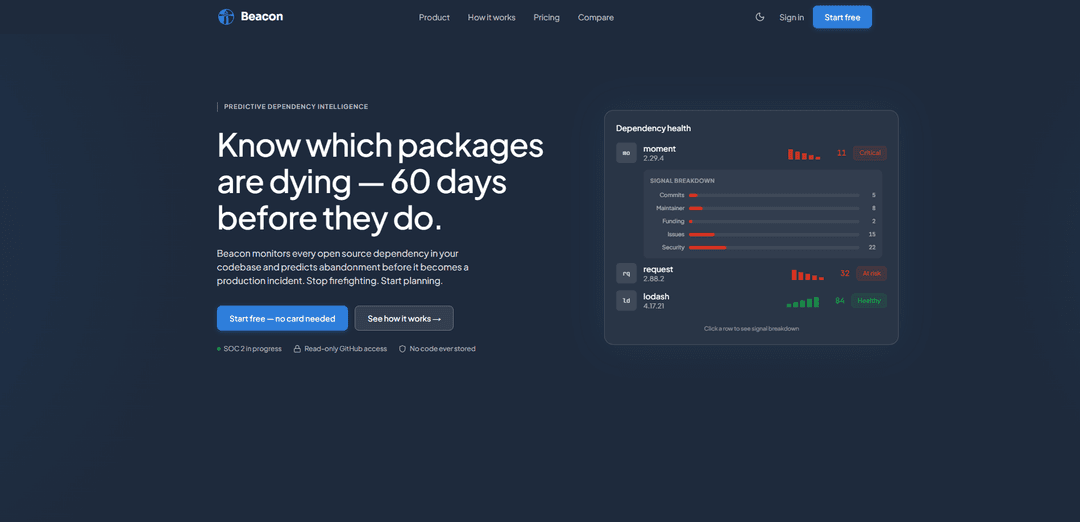
Task: Click the main headline 'Know which packages'
Action: coord(380,146)
